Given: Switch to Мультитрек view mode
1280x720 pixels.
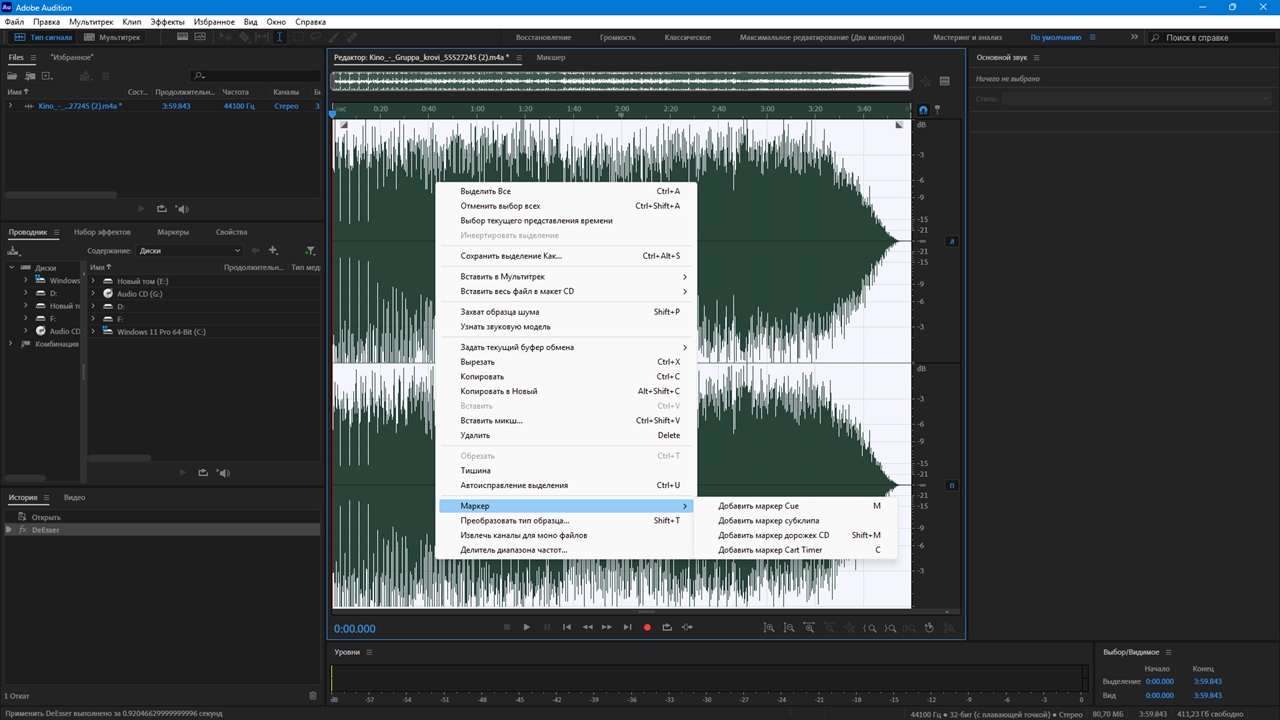Looking at the screenshot, I should tap(113, 37).
